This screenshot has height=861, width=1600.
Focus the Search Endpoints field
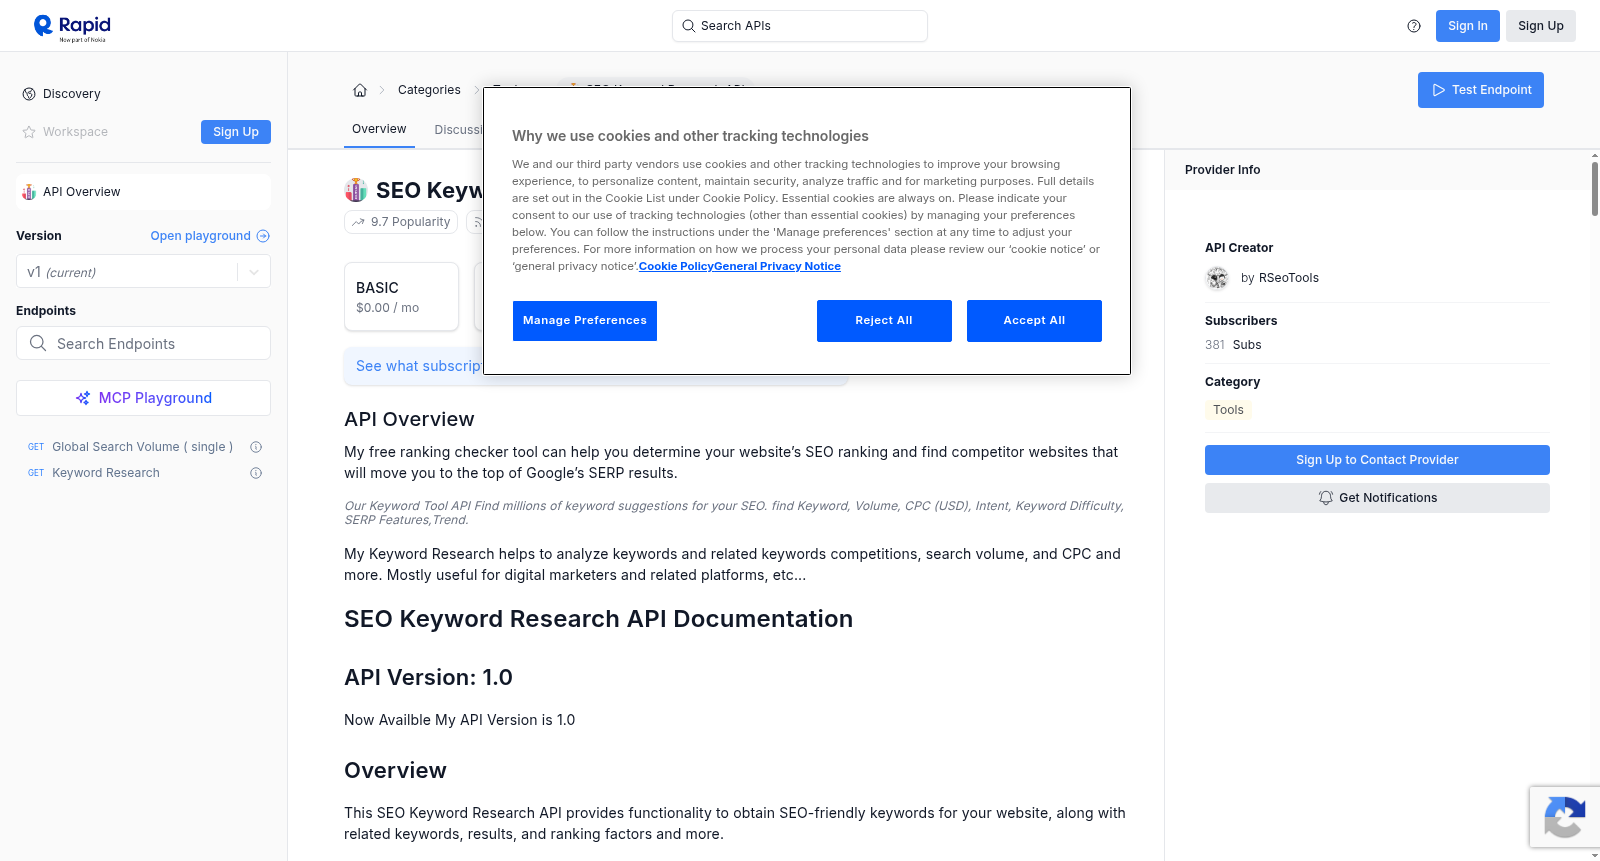click(143, 343)
